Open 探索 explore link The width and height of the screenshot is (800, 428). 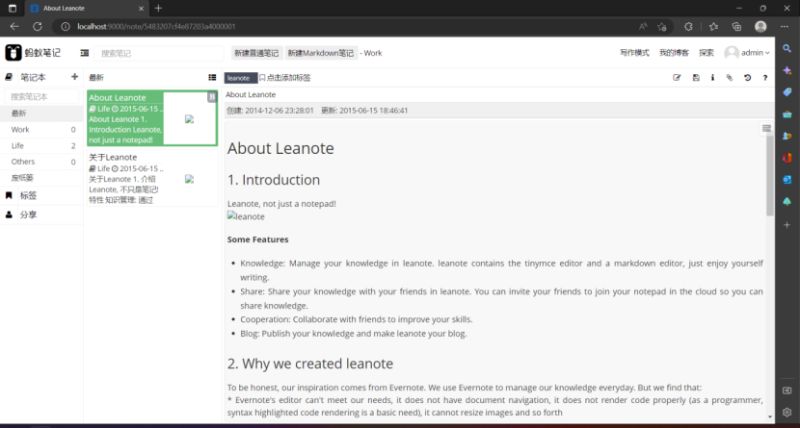(706, 53)
